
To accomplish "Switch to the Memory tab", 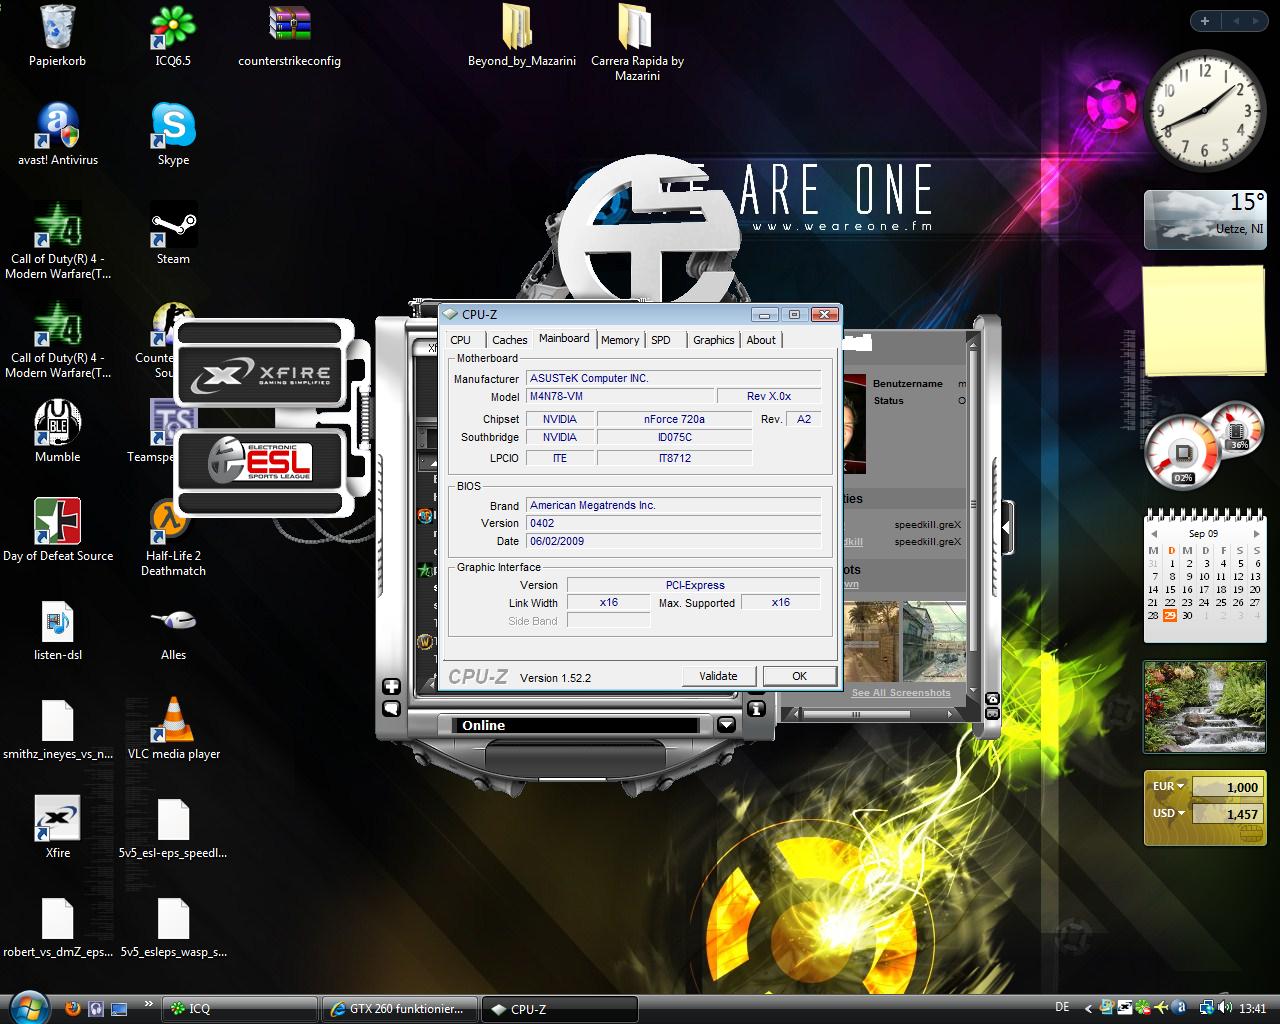I will pos(620,340).
